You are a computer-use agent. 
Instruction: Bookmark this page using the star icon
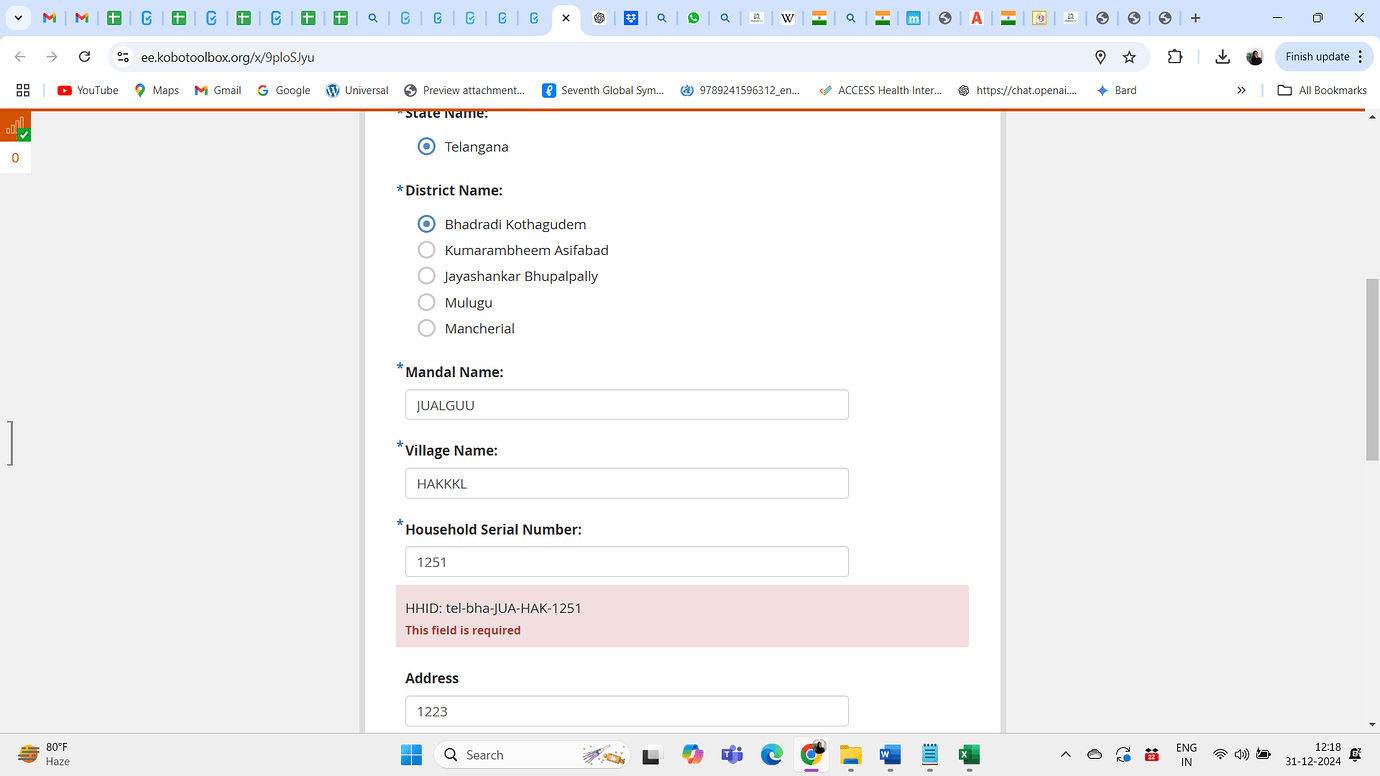1131,57
